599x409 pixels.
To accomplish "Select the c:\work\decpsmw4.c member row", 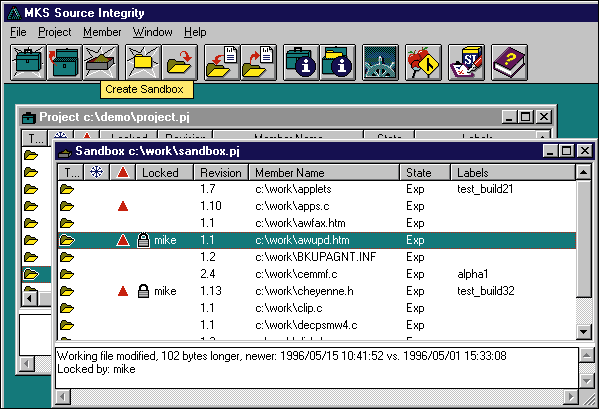I will tap(317, 325).
